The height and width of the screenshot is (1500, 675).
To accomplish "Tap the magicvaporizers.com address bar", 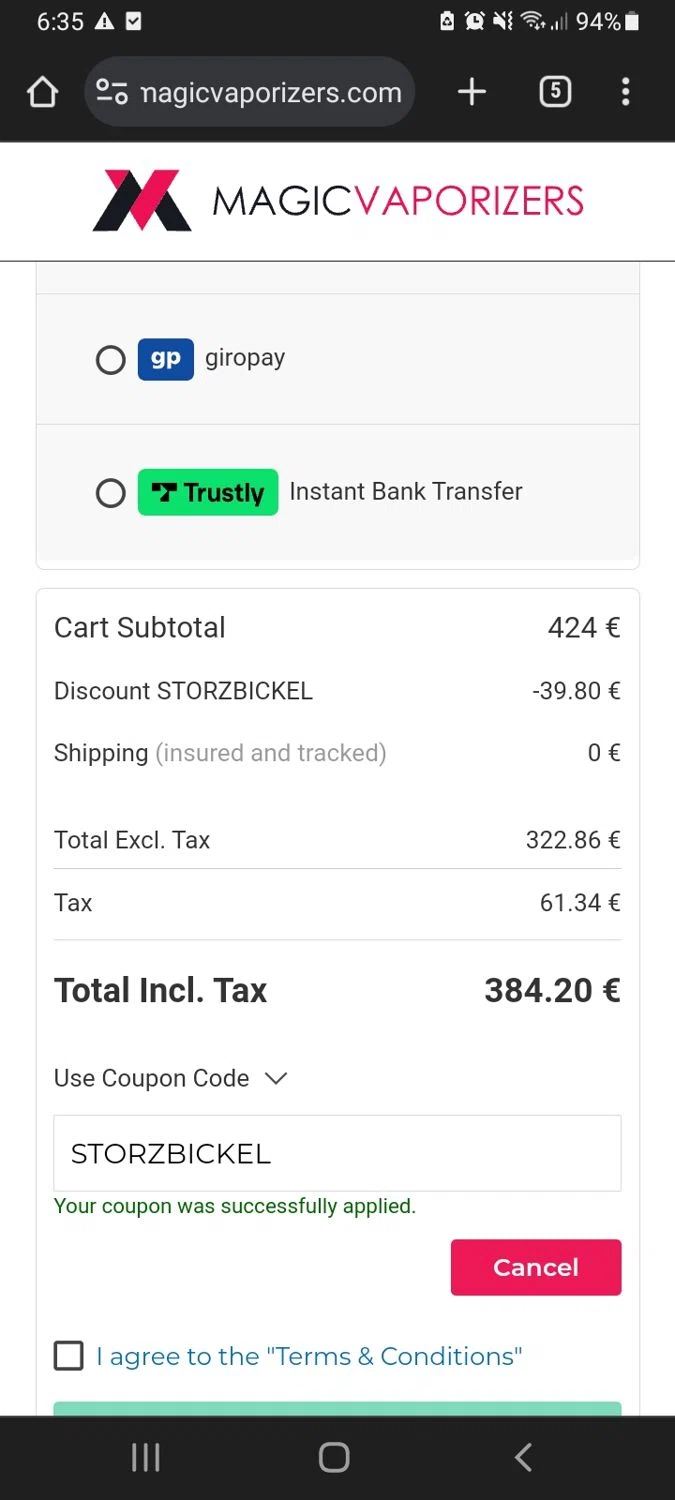I will [x=250, y=93].
